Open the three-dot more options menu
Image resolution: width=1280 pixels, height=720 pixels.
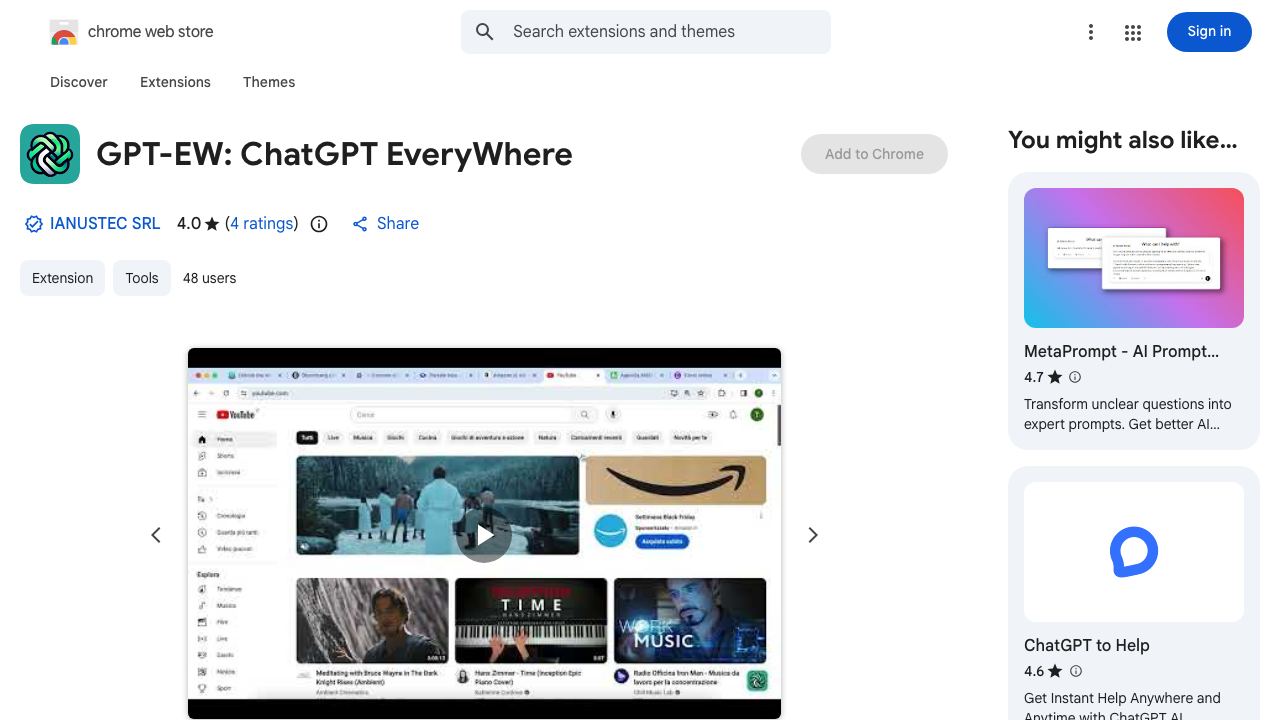pos(1091,33)
